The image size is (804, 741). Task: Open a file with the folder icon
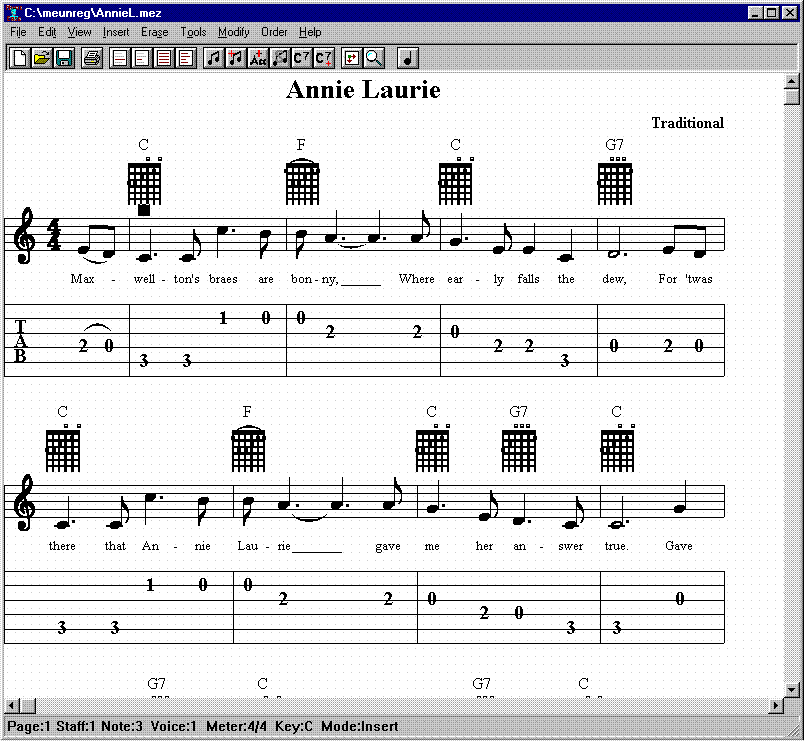click(x=41, y=58)
